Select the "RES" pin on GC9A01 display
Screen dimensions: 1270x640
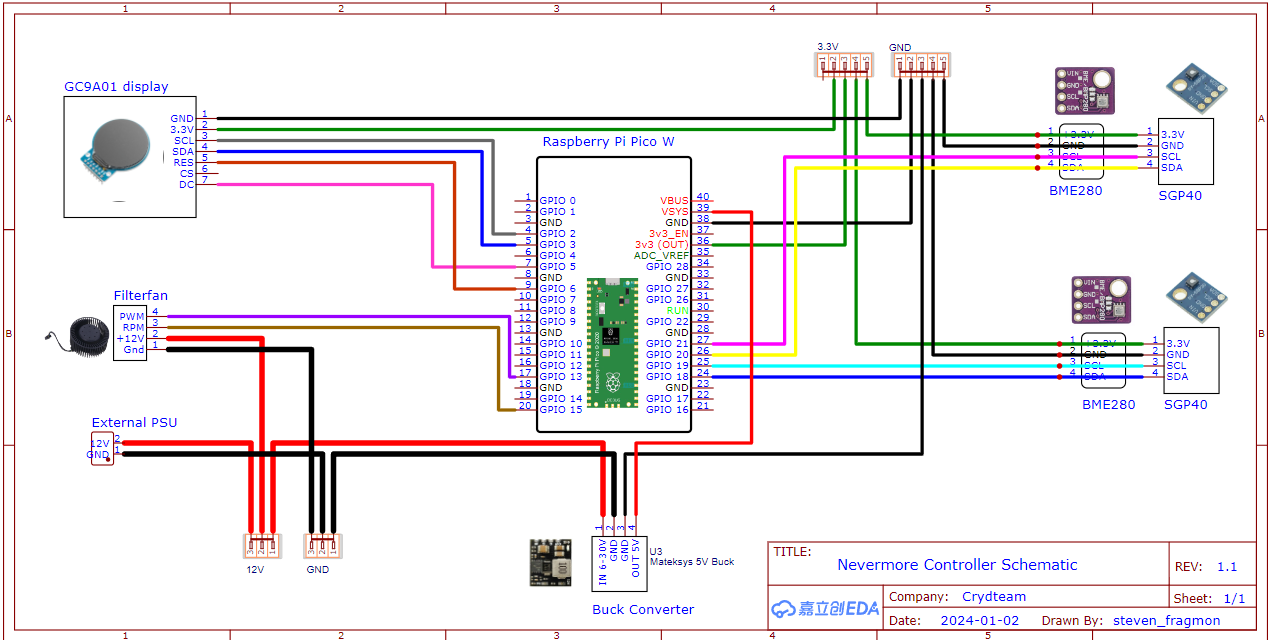click(184, 162)
